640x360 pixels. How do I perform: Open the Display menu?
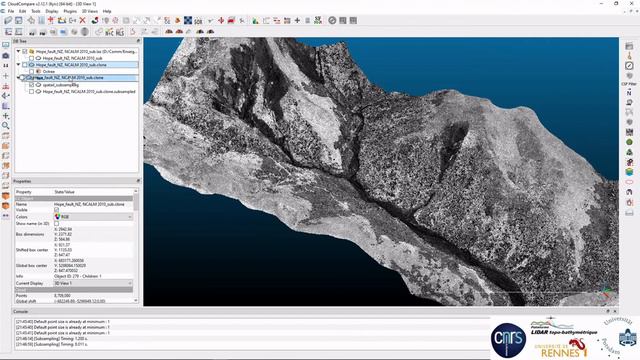52,11
